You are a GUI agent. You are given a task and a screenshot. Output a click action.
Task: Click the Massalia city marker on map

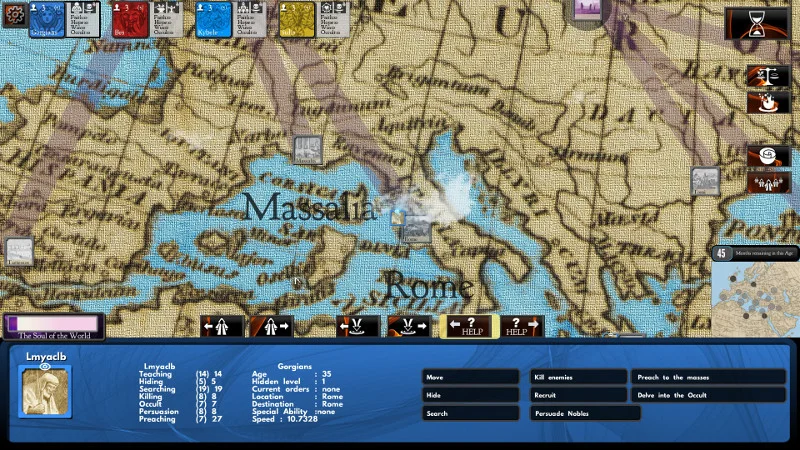[308, 150]
